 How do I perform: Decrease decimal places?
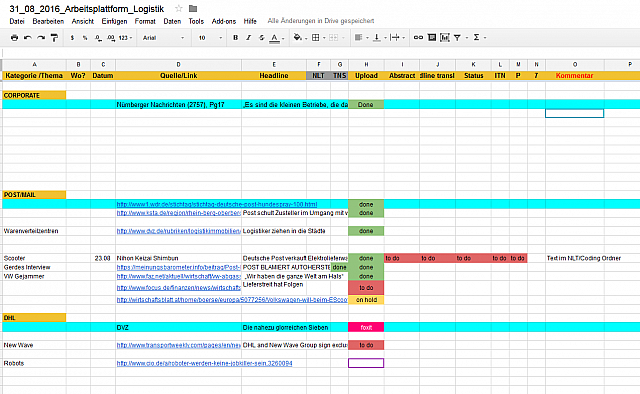(98, 38)
